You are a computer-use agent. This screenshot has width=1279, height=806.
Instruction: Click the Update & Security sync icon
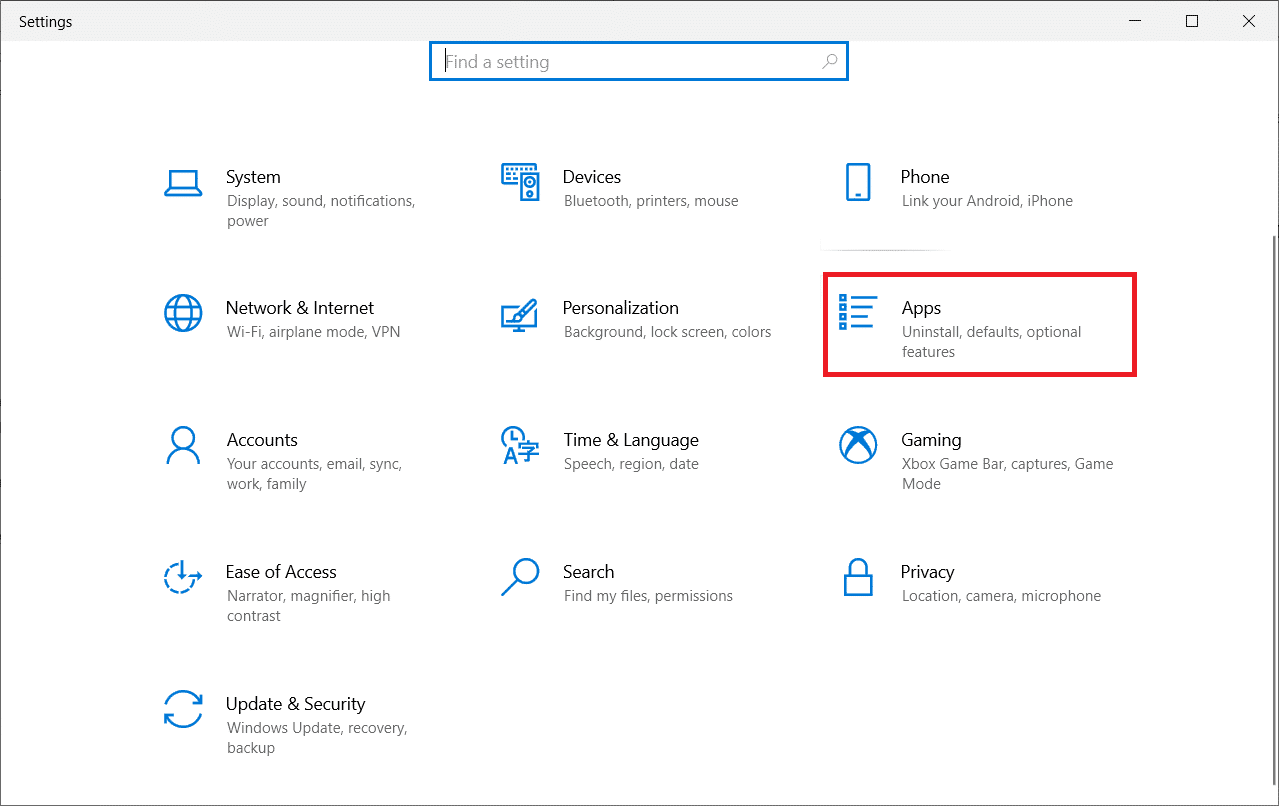coord(183,709)
